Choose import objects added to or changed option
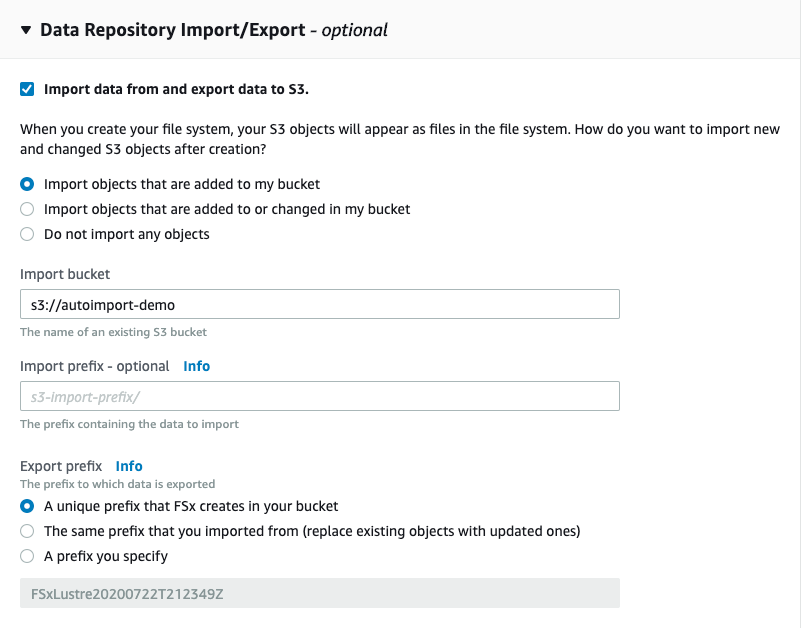The width and height of the screenshot is (801, 628). click(29, 209)
